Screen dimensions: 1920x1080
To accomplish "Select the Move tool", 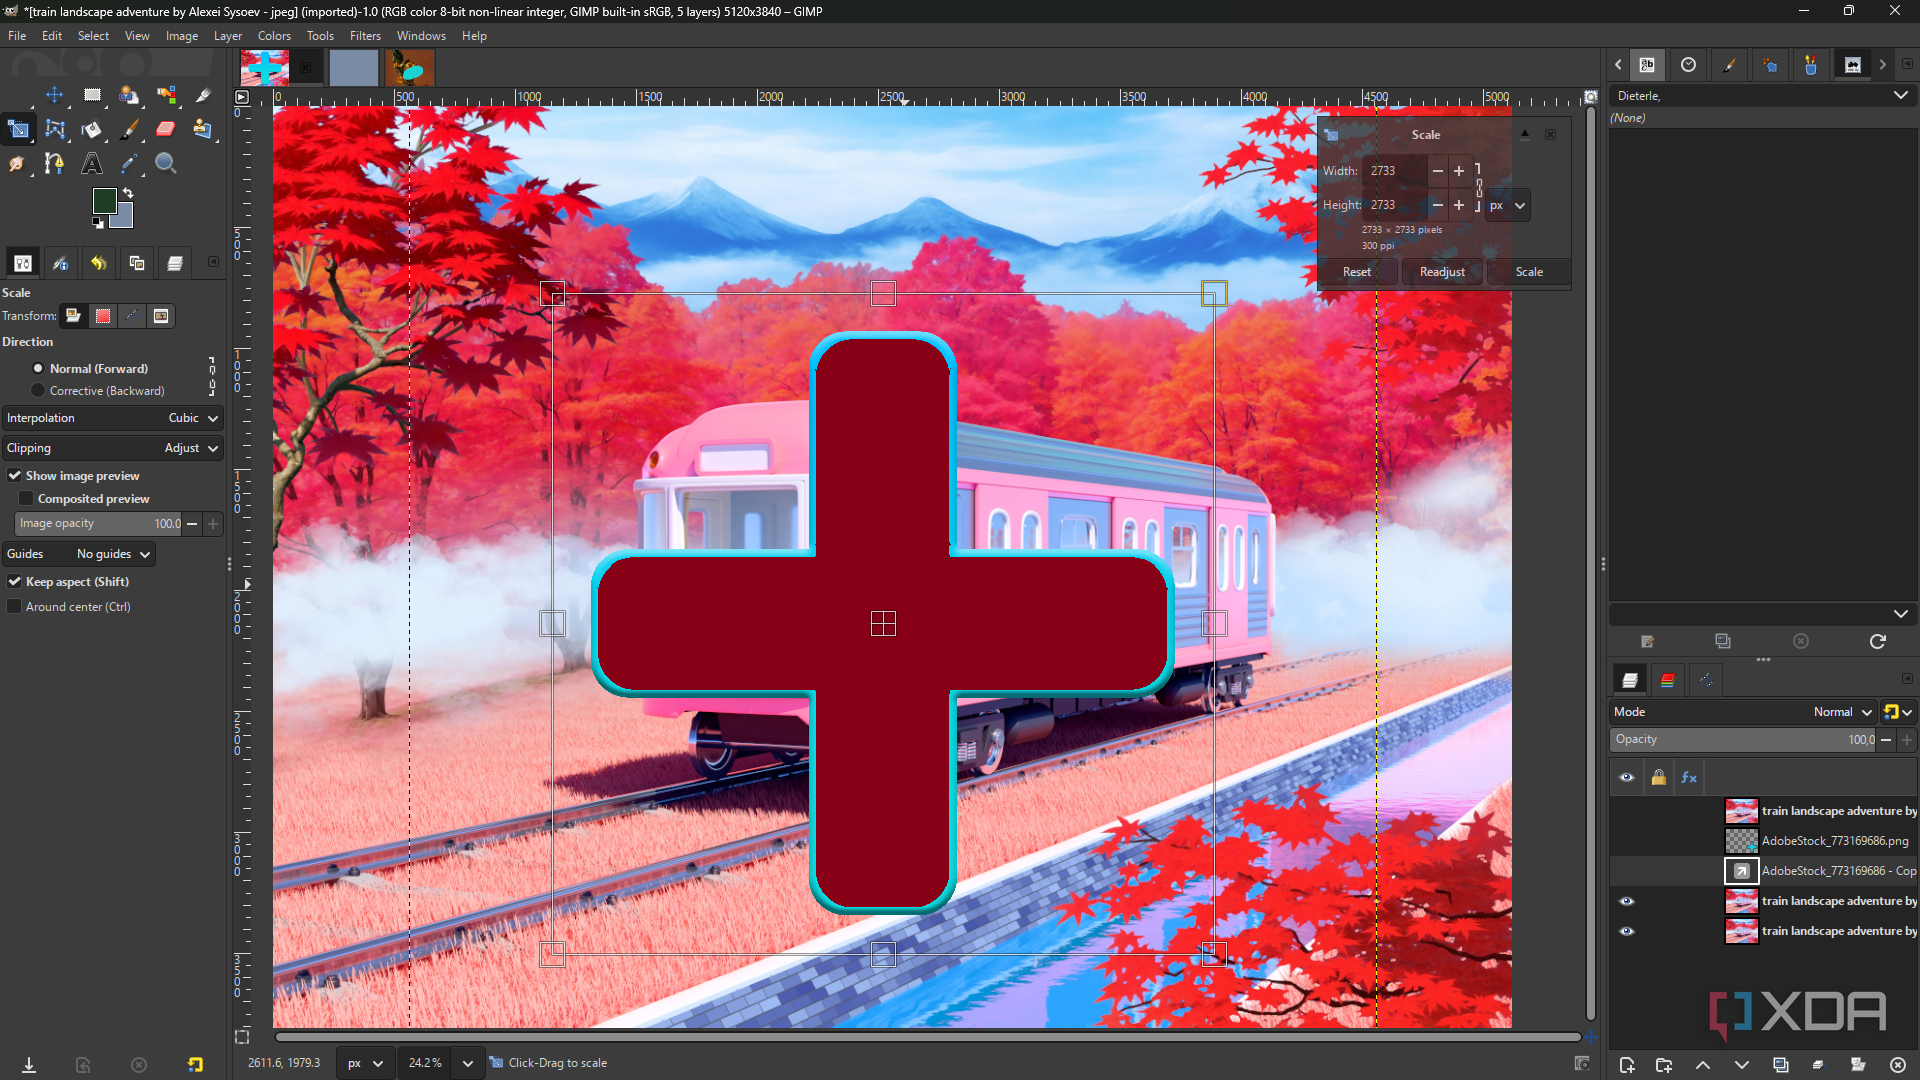I will click(x=54, y=95).
